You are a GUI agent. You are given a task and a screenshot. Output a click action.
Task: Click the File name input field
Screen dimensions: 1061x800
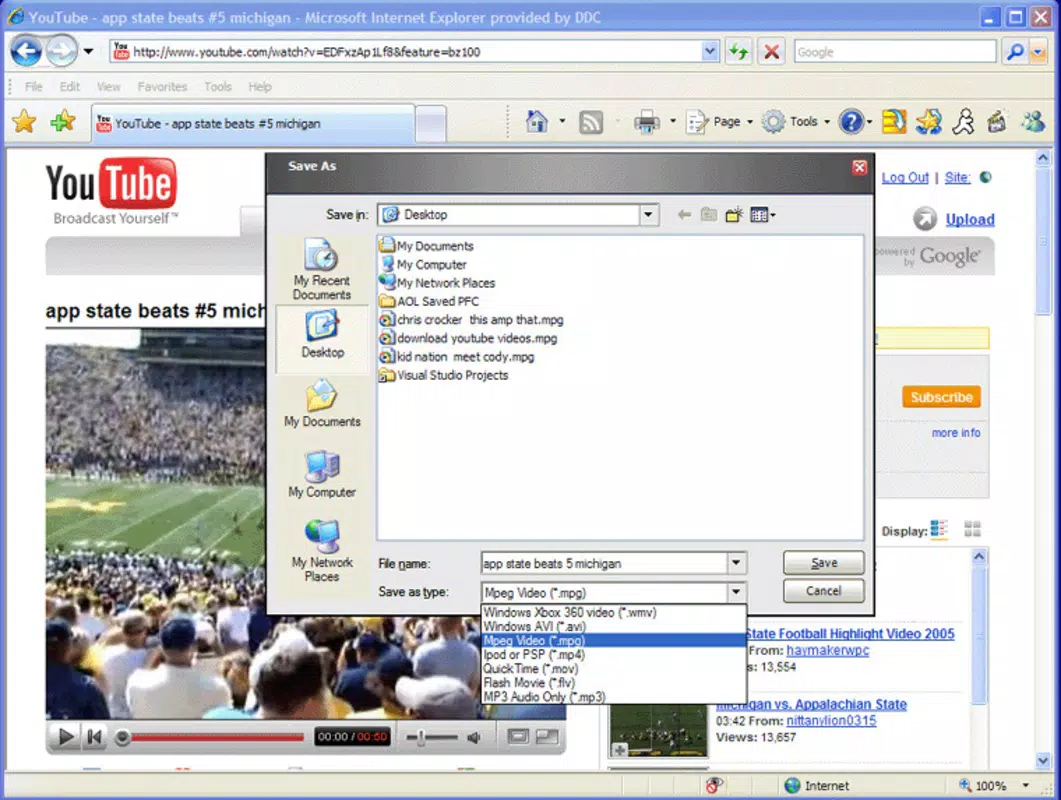click(604, 563)
